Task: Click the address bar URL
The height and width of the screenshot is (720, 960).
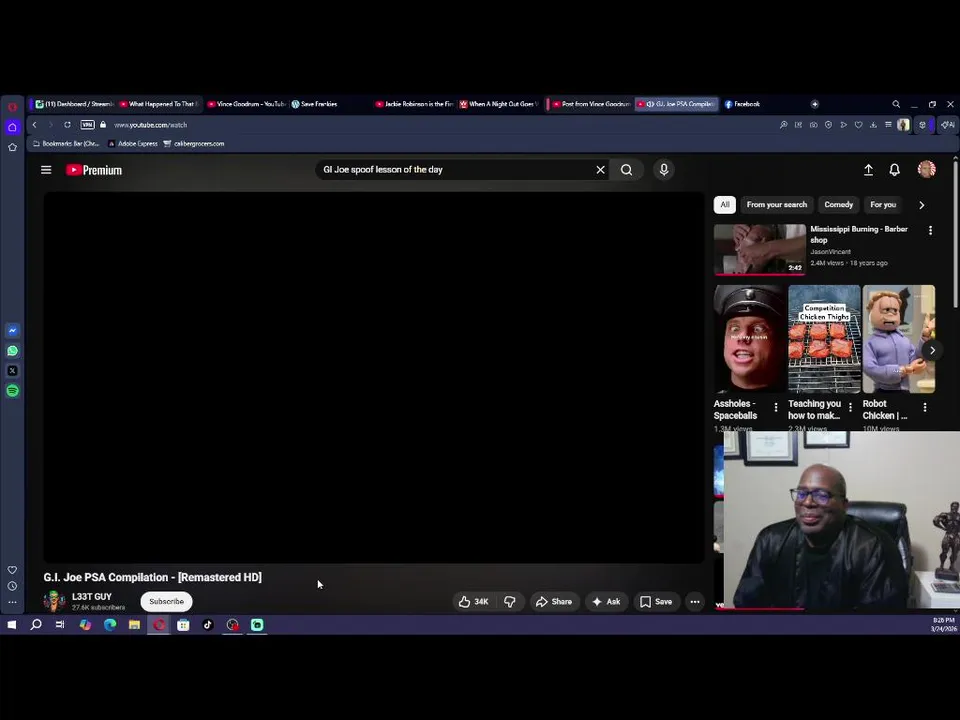Action: (x=151, y=125)
